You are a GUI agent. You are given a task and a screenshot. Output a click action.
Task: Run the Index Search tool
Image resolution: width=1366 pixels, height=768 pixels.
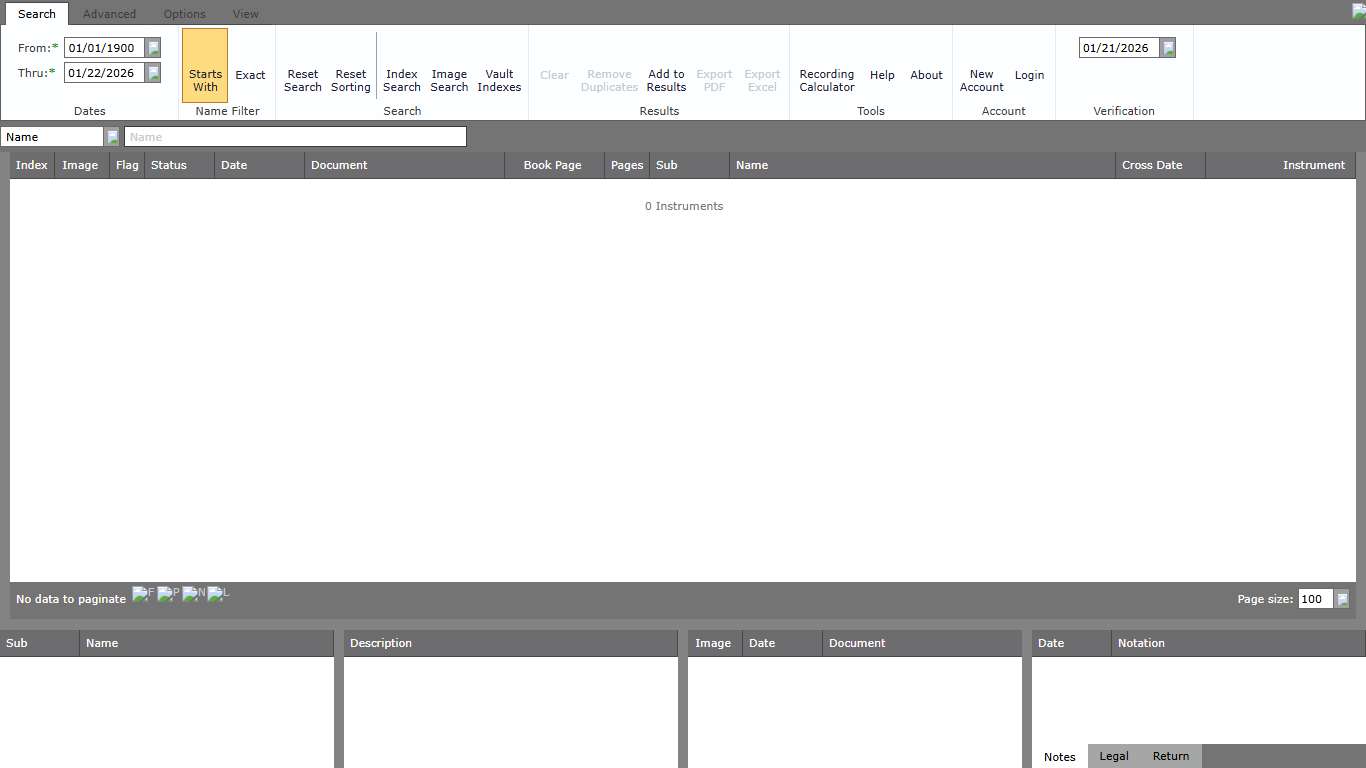click(401, 80)
